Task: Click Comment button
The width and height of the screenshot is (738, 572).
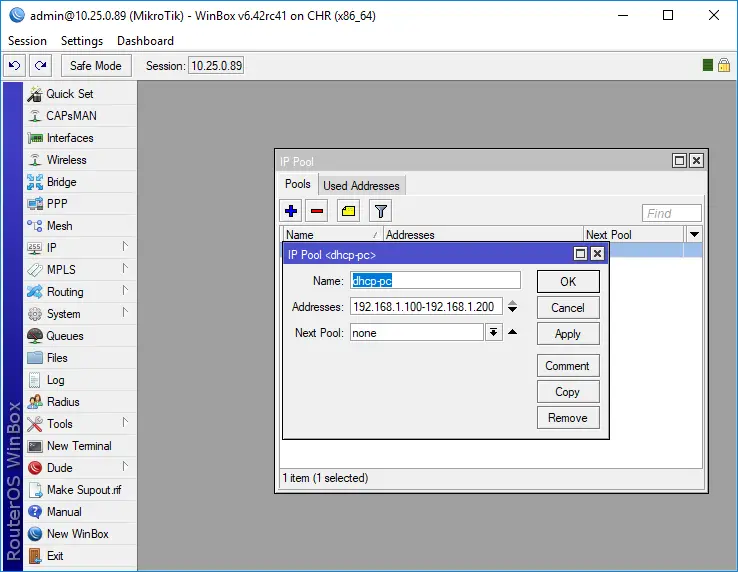Action: (x=568, y=366)
